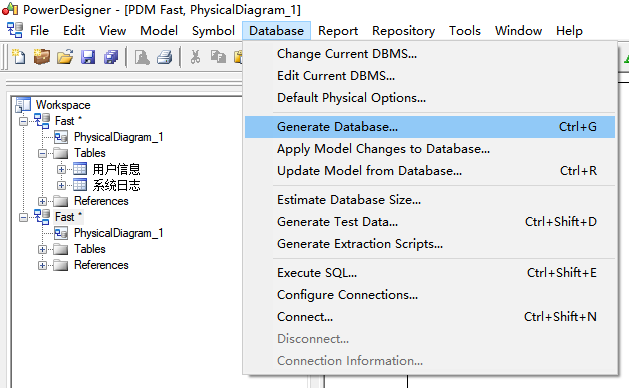
Task: Click the Open folder toolbar icon
Action: coord(65,57)
